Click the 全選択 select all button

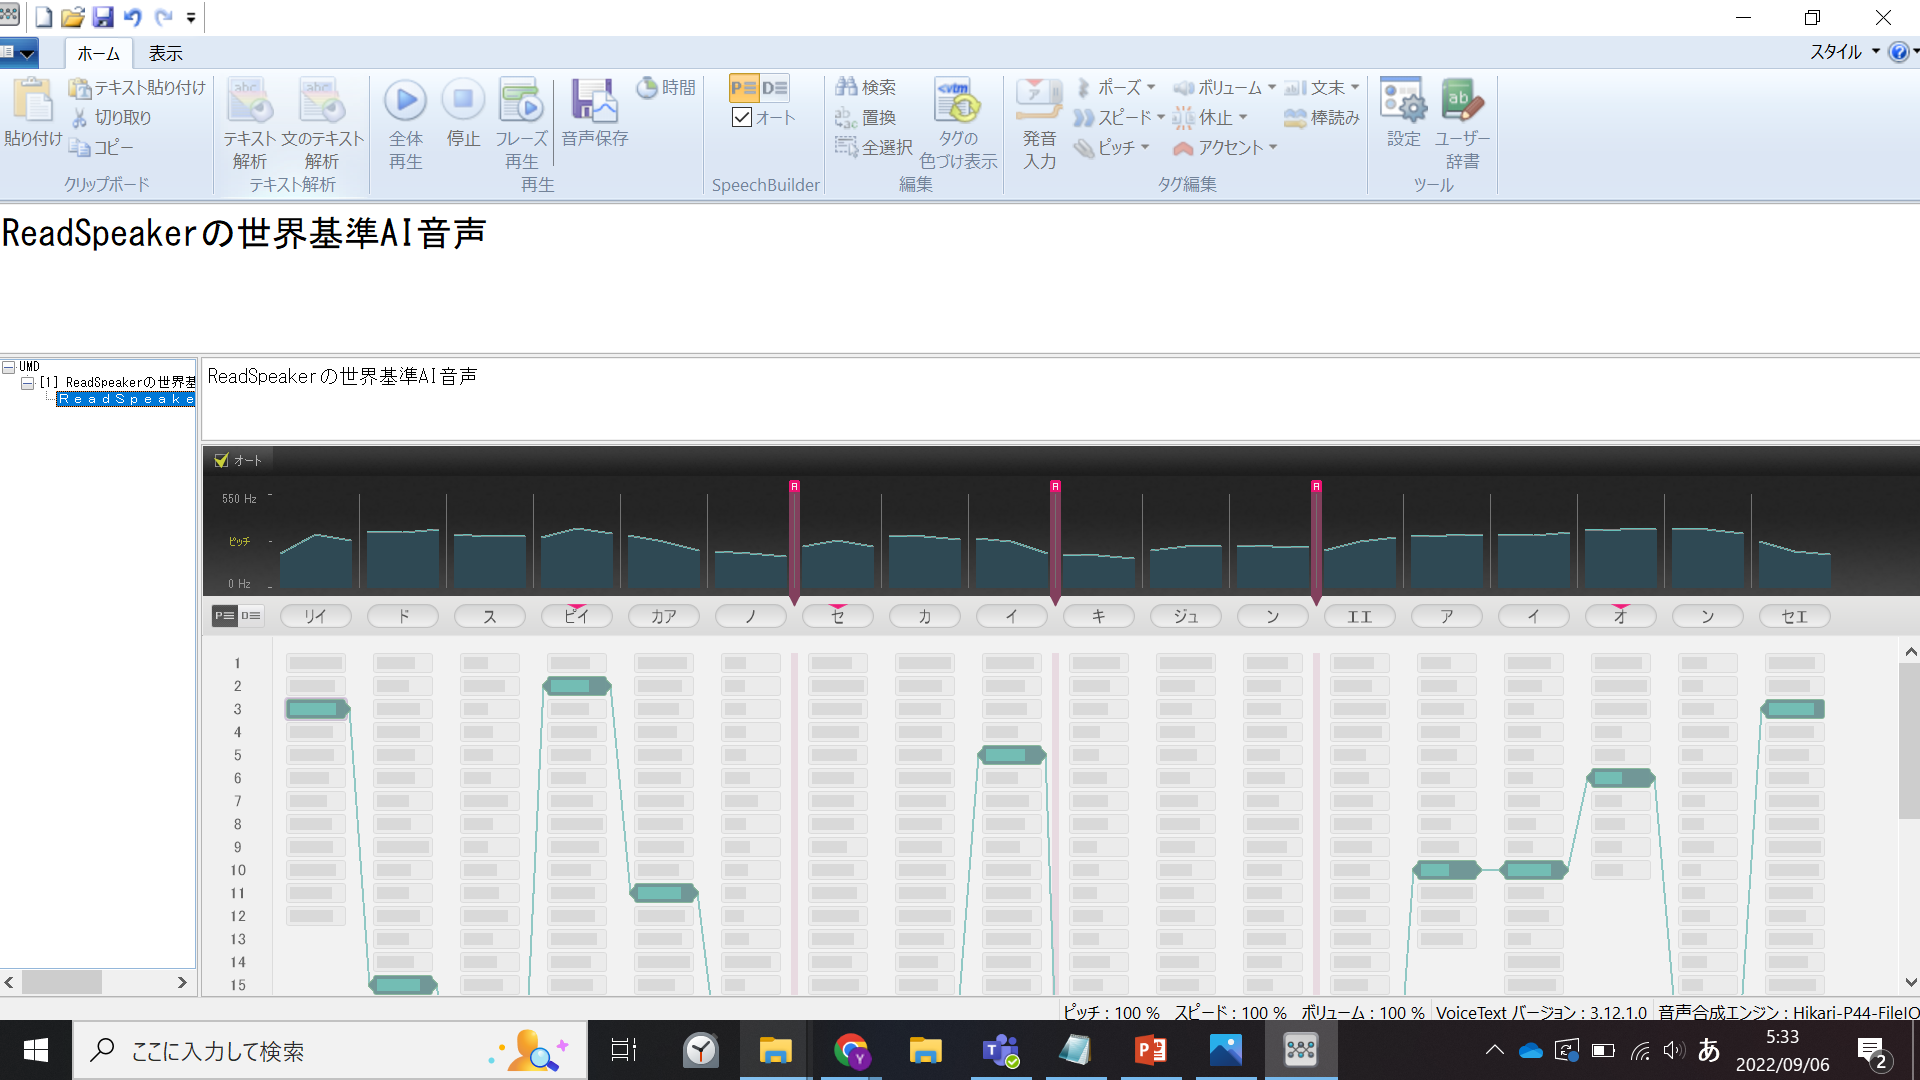pos(874,148)
